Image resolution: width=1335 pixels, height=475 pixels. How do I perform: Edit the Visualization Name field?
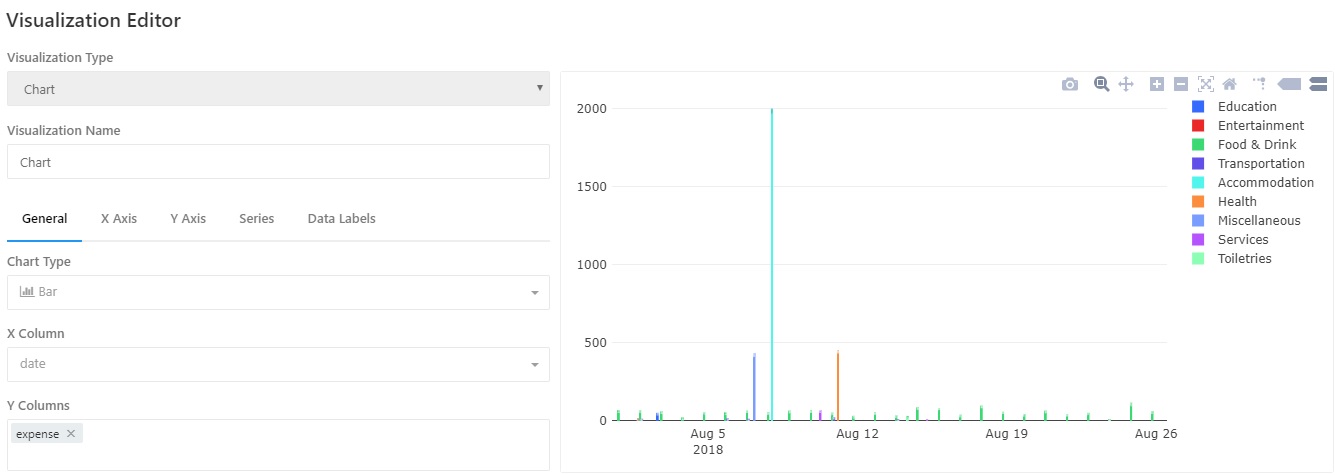(x=278, y=162)
